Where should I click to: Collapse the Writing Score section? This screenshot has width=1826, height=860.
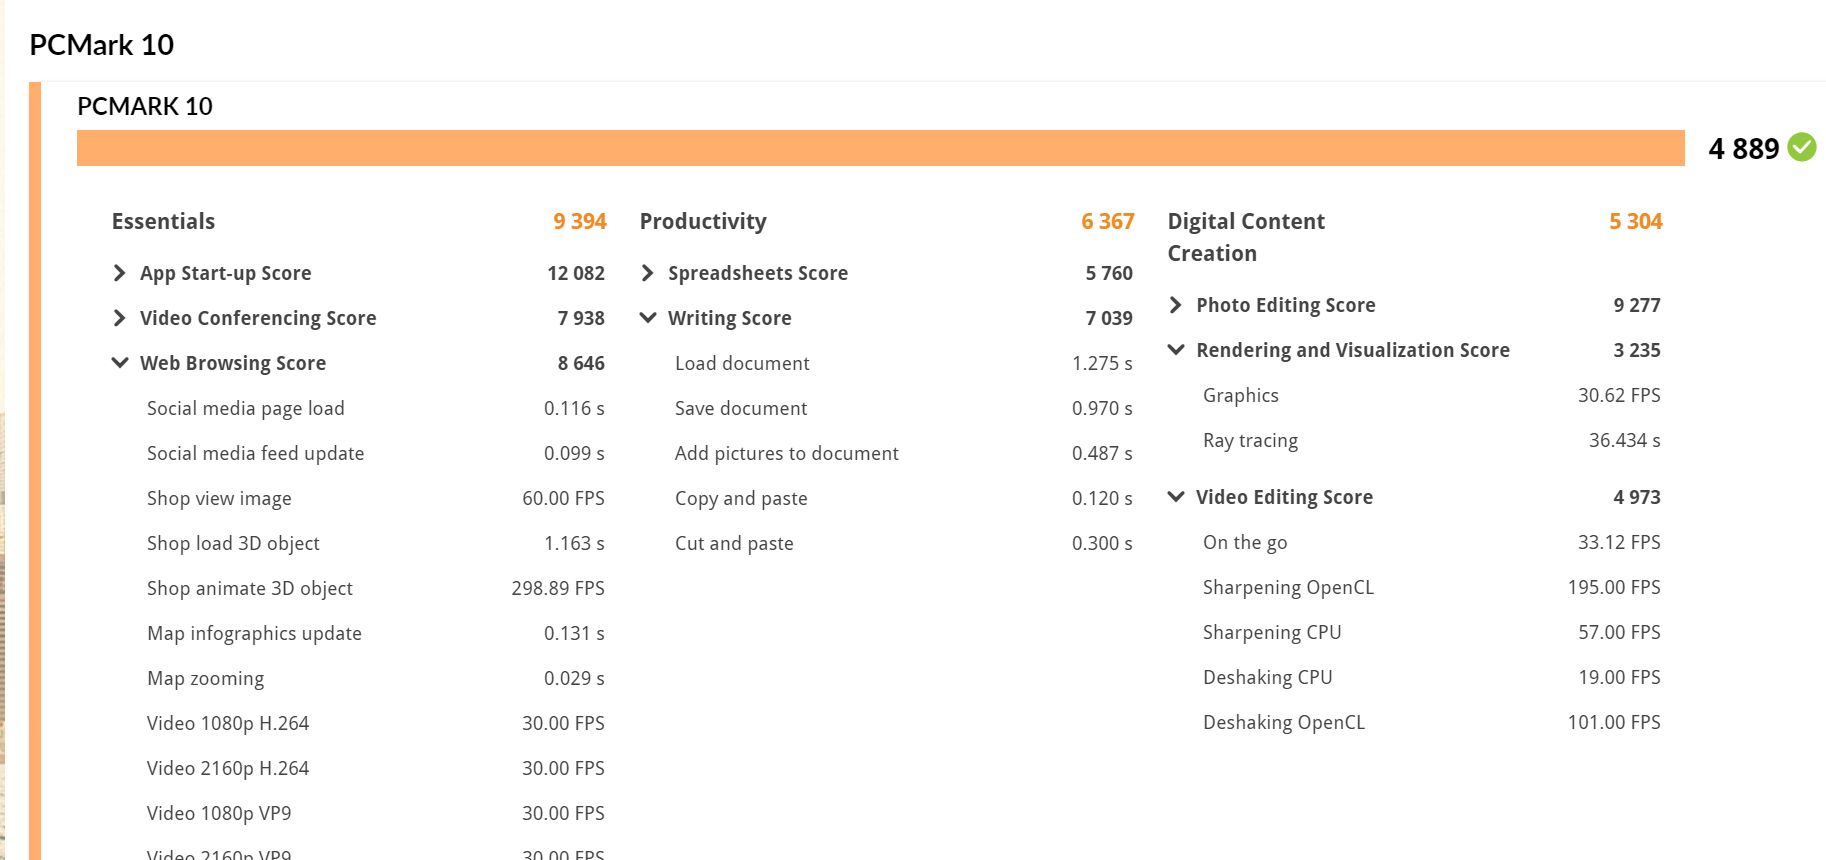[x=648, y=318]
